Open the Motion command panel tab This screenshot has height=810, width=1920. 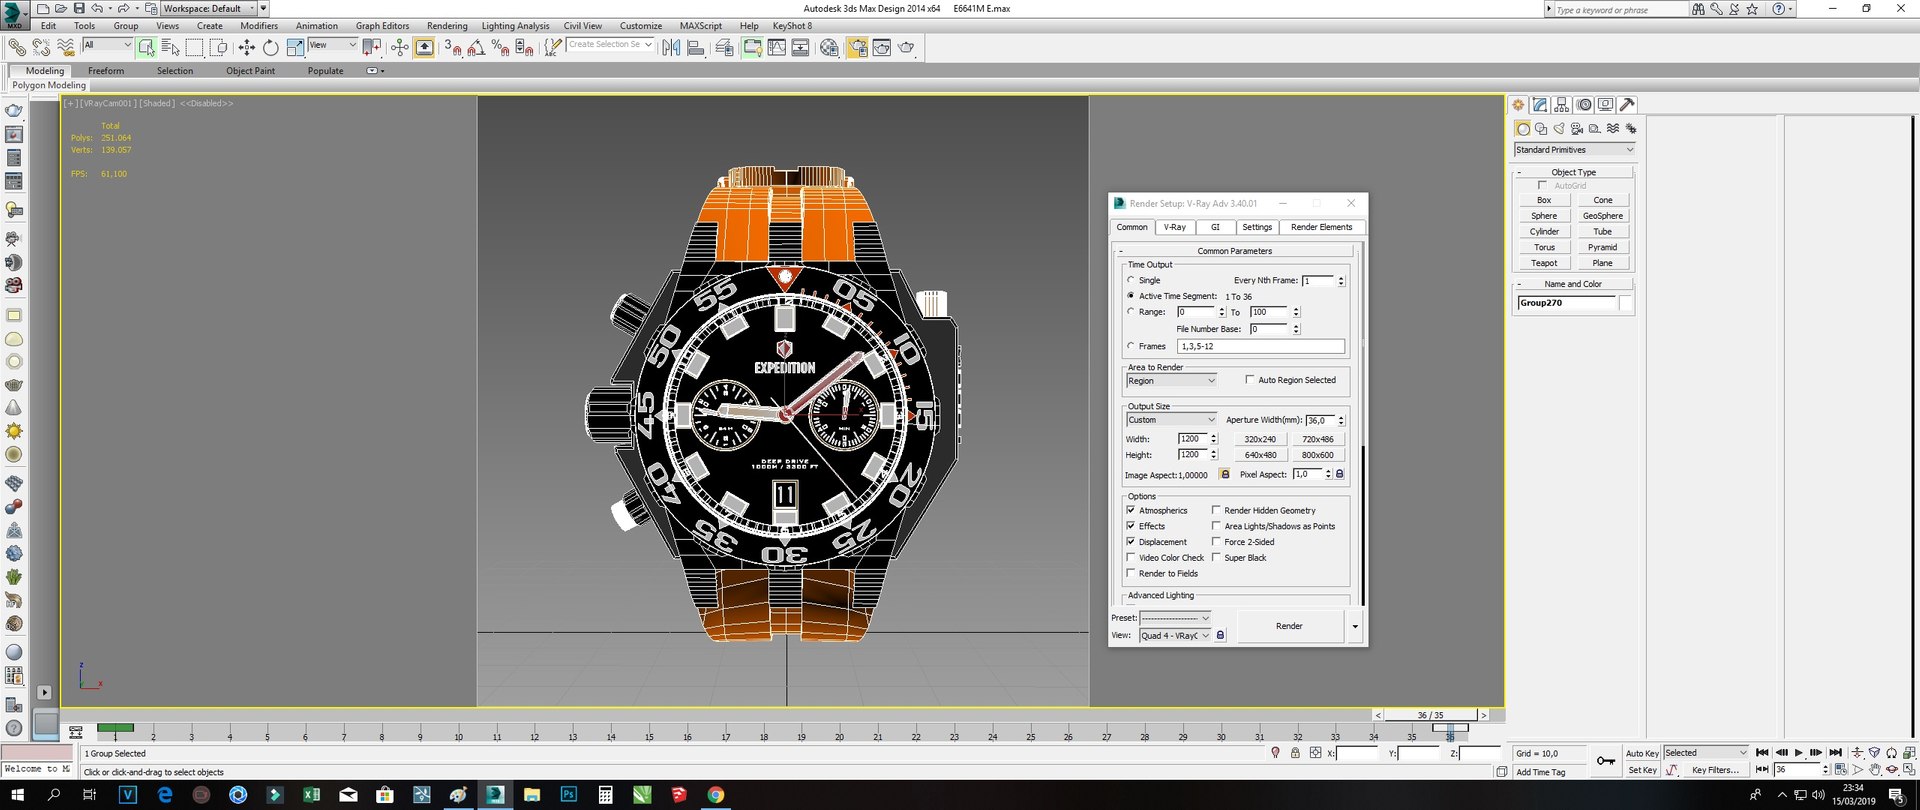[x=1584, y=105]
